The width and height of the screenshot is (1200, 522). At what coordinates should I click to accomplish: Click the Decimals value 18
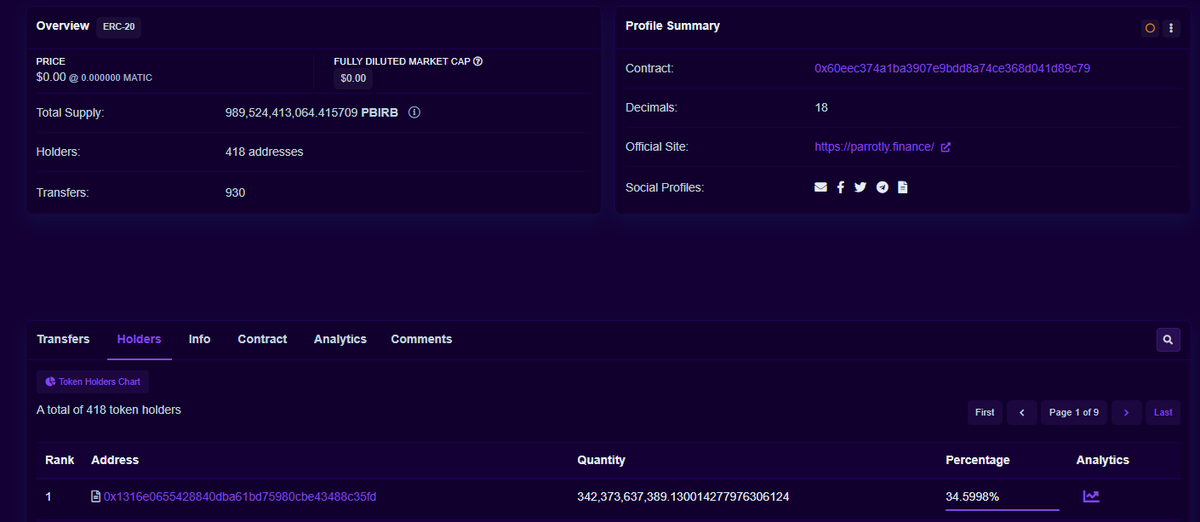click(x=821, y=107)
